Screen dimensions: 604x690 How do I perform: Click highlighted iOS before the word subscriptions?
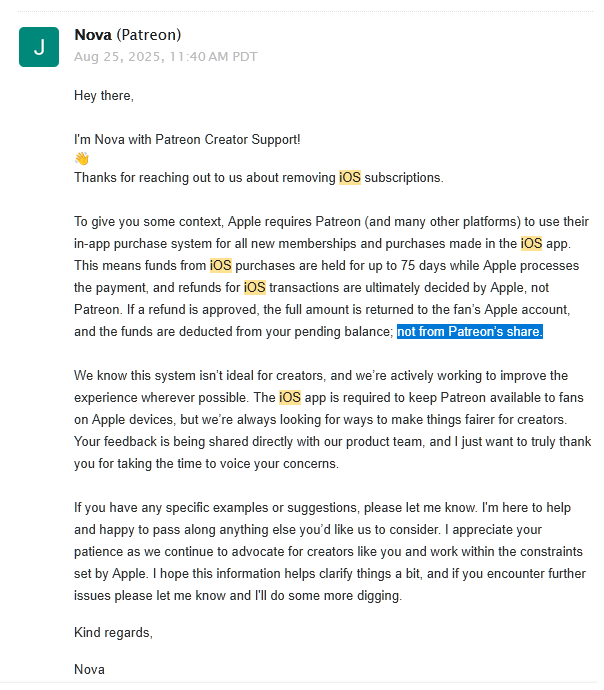coord(350,178)
